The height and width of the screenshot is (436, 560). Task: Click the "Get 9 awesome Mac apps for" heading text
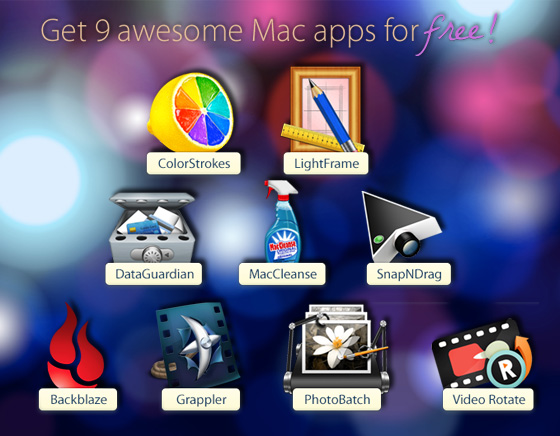point(229,31)
